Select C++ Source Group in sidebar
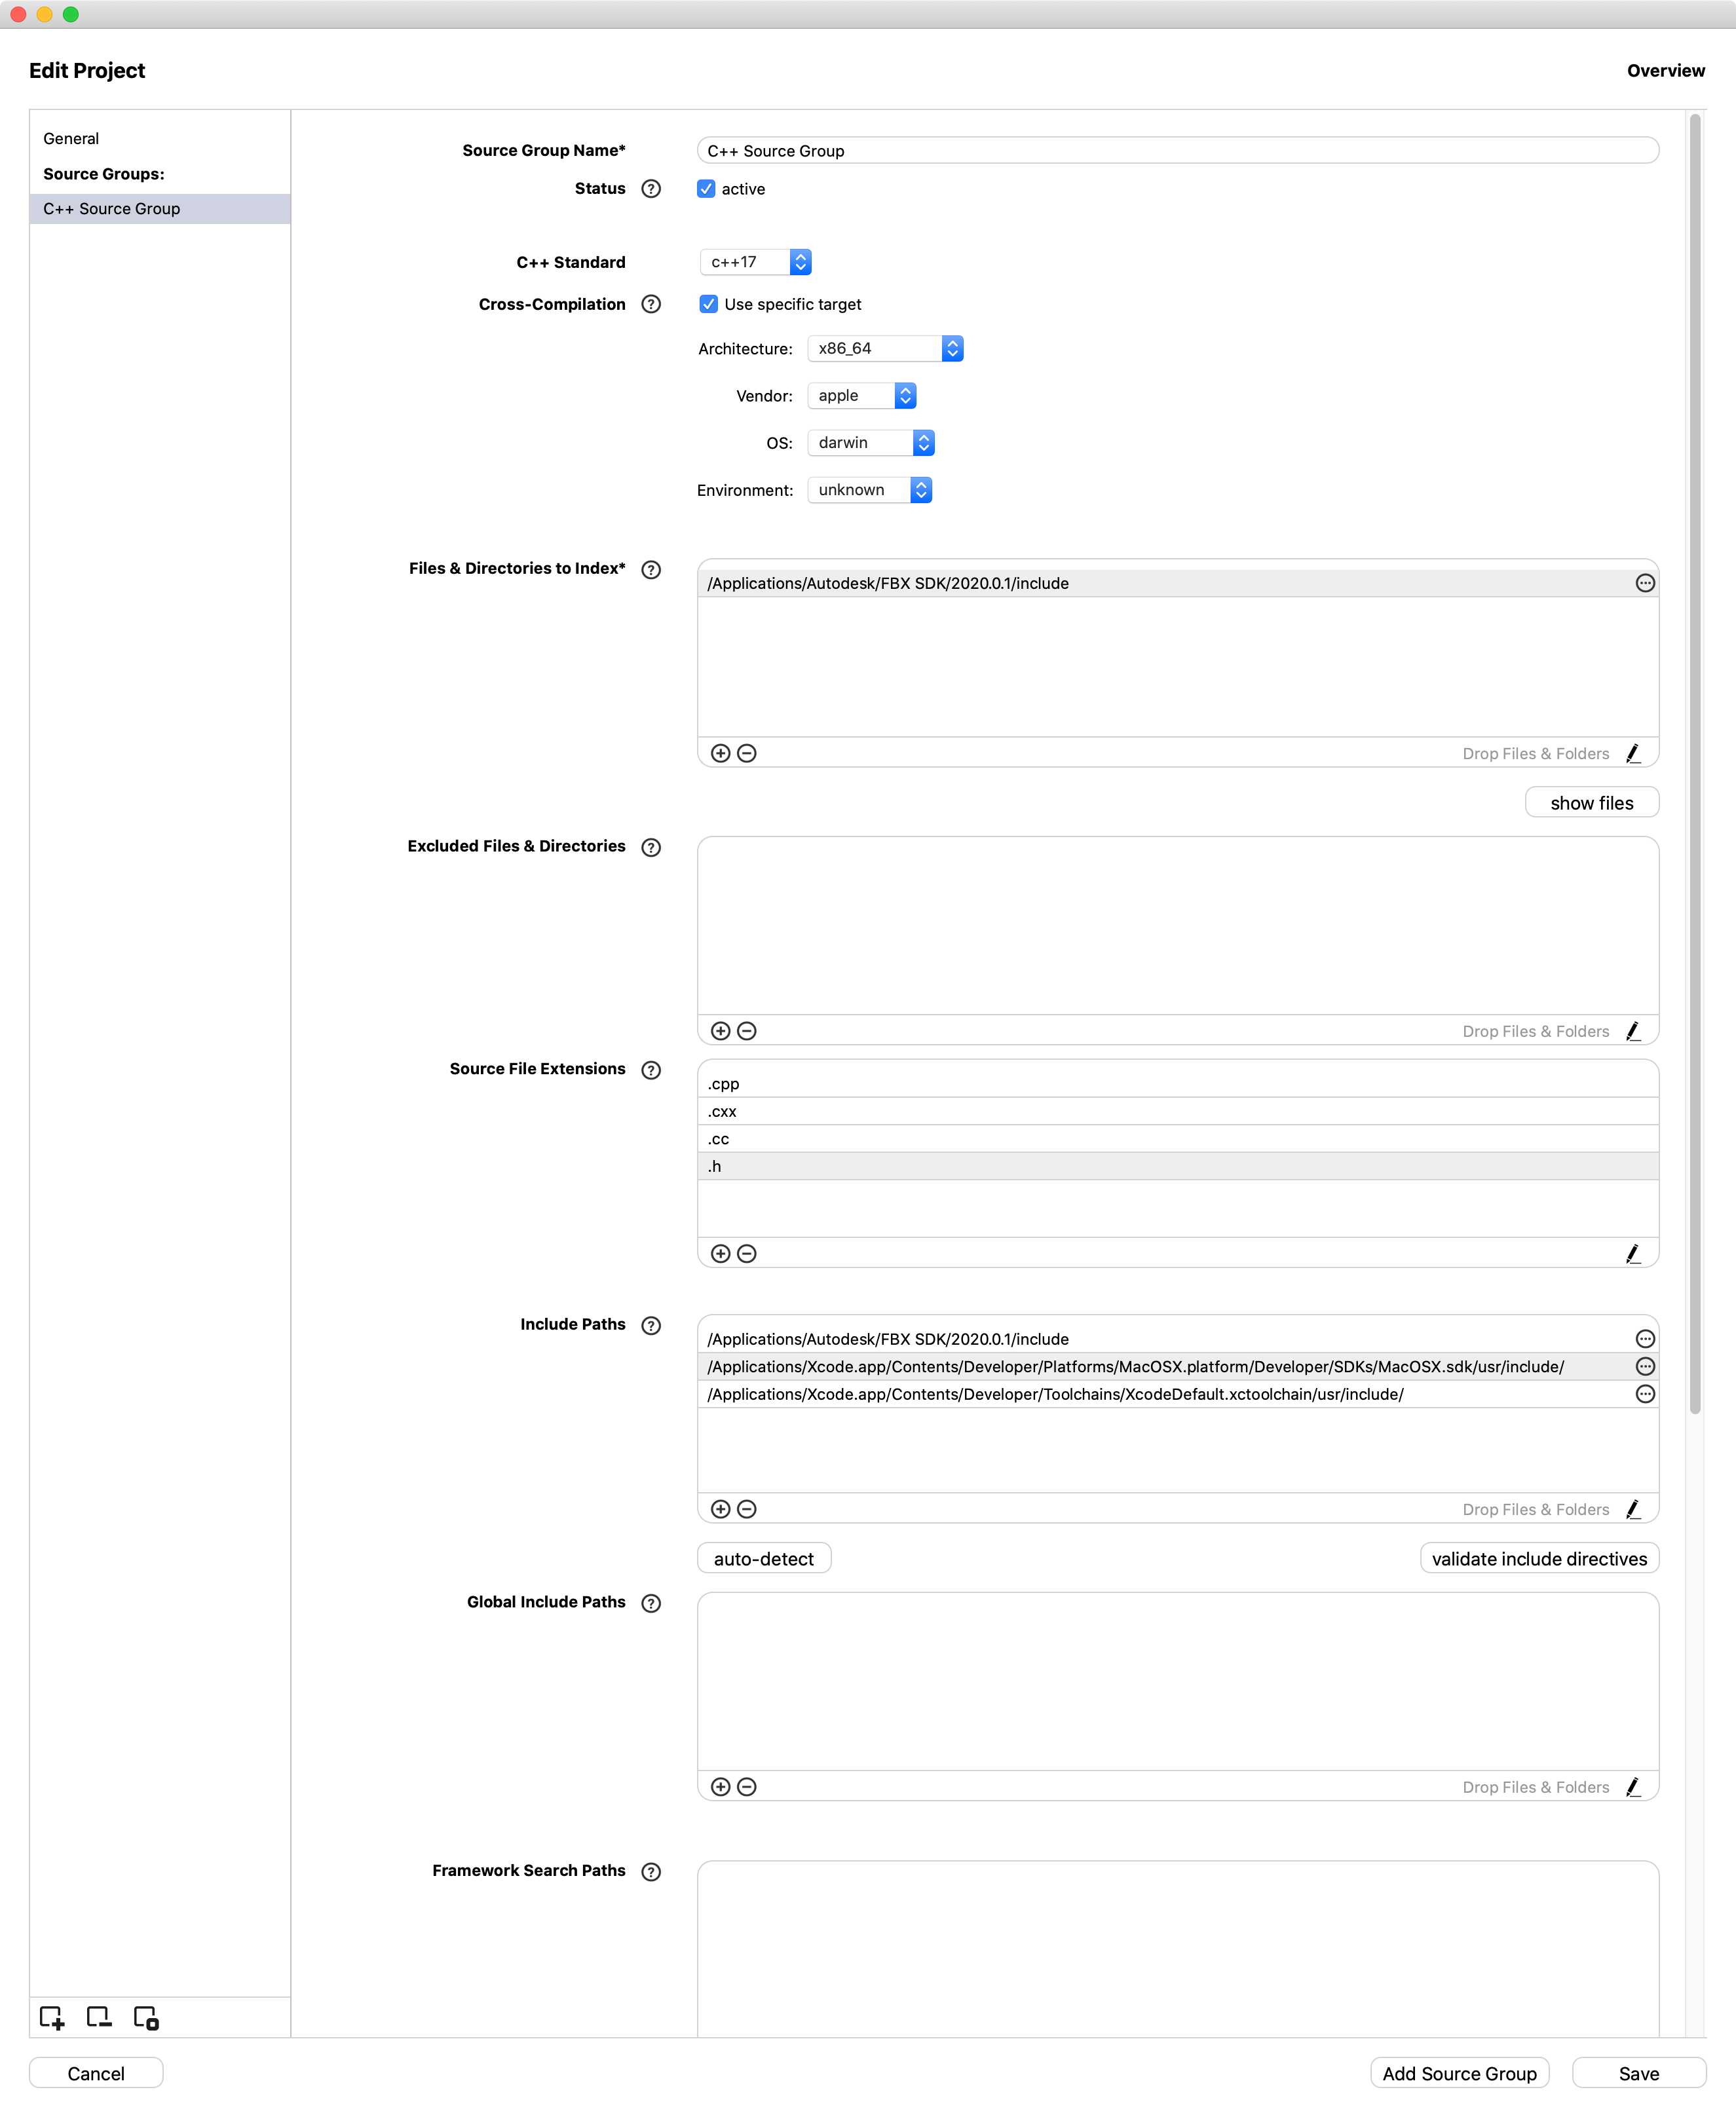The width and height of the screenshot is (1736, 2117). coord(112,209)
